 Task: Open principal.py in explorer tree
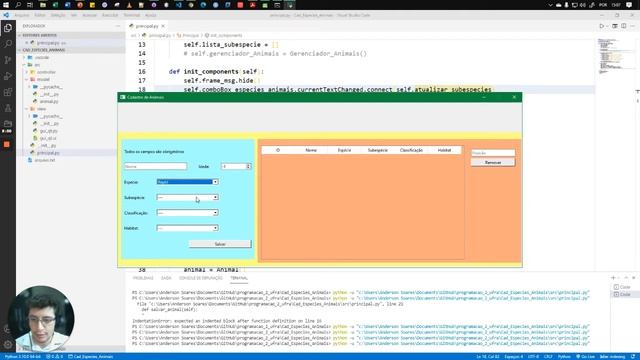coord(48,153)
